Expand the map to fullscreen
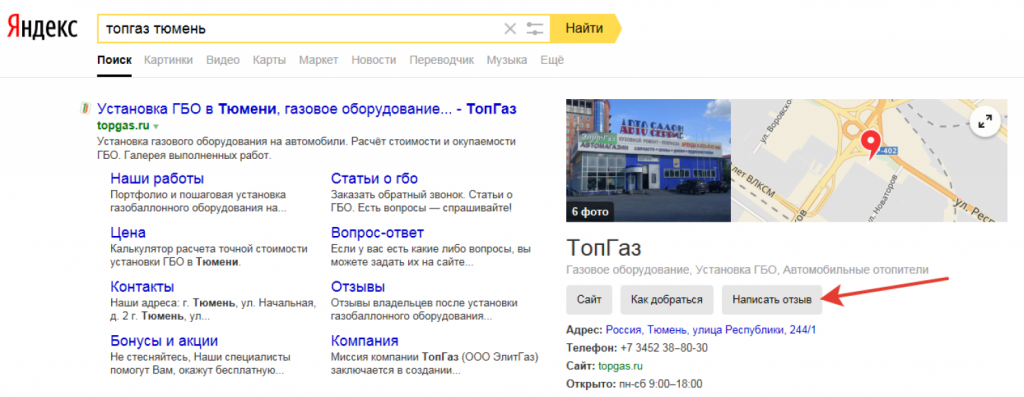The height and width of the screenshot is (397, 1024). [985, 120]
